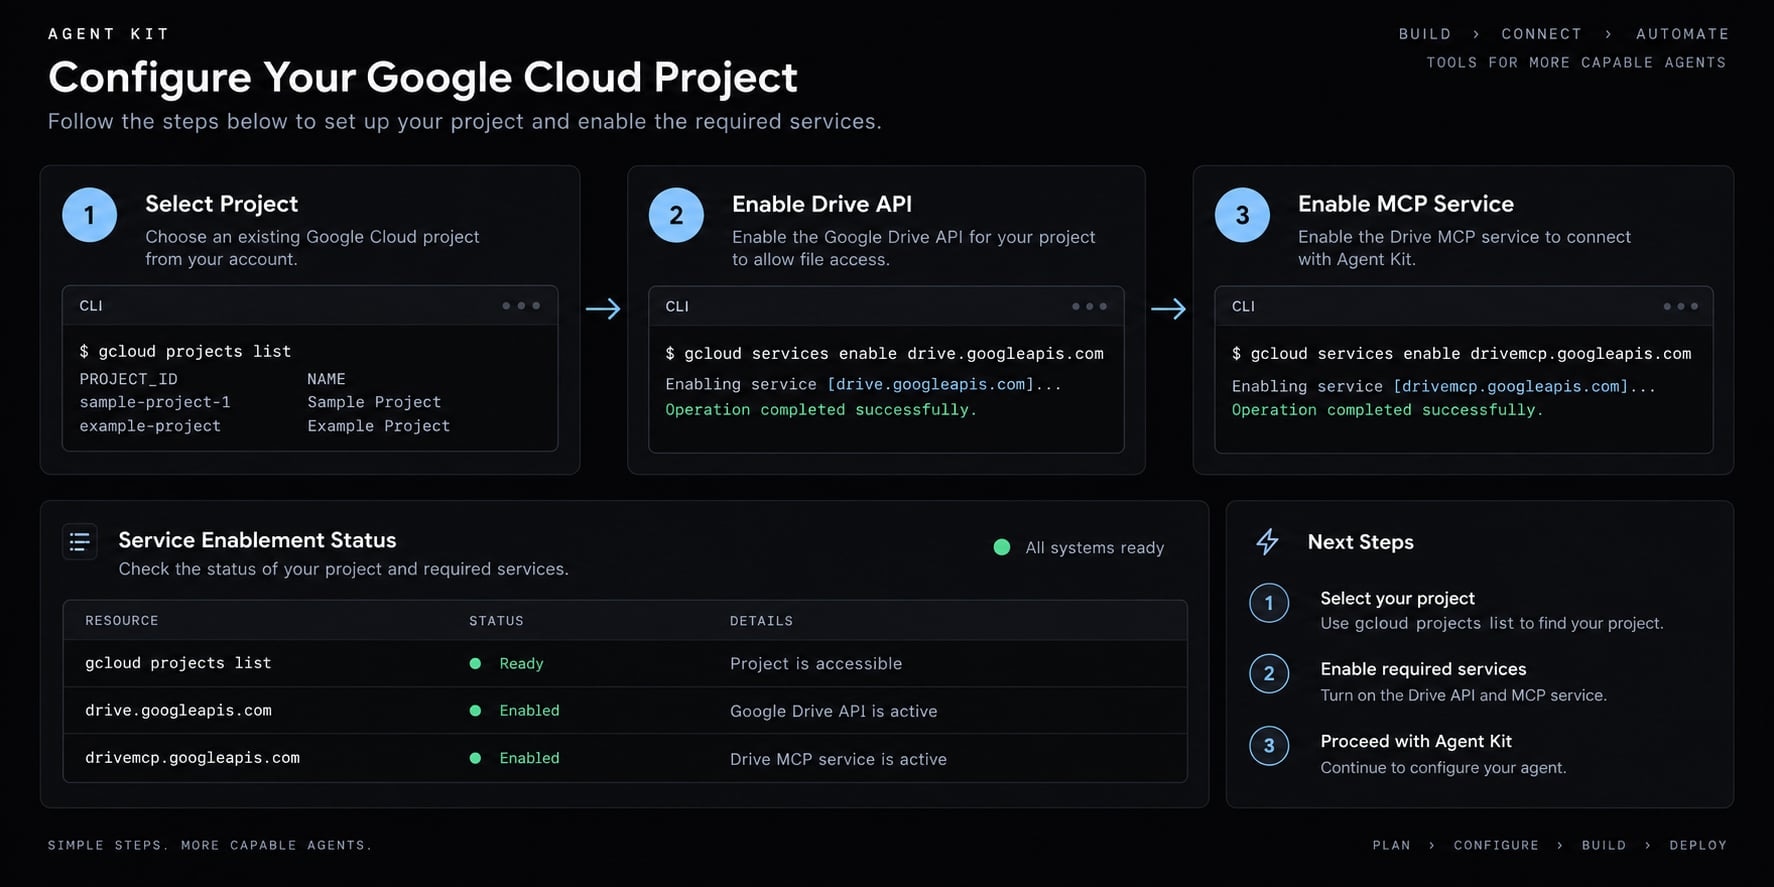
Task: Select BUILD in the top breadcrumb
Action: 1425,34
